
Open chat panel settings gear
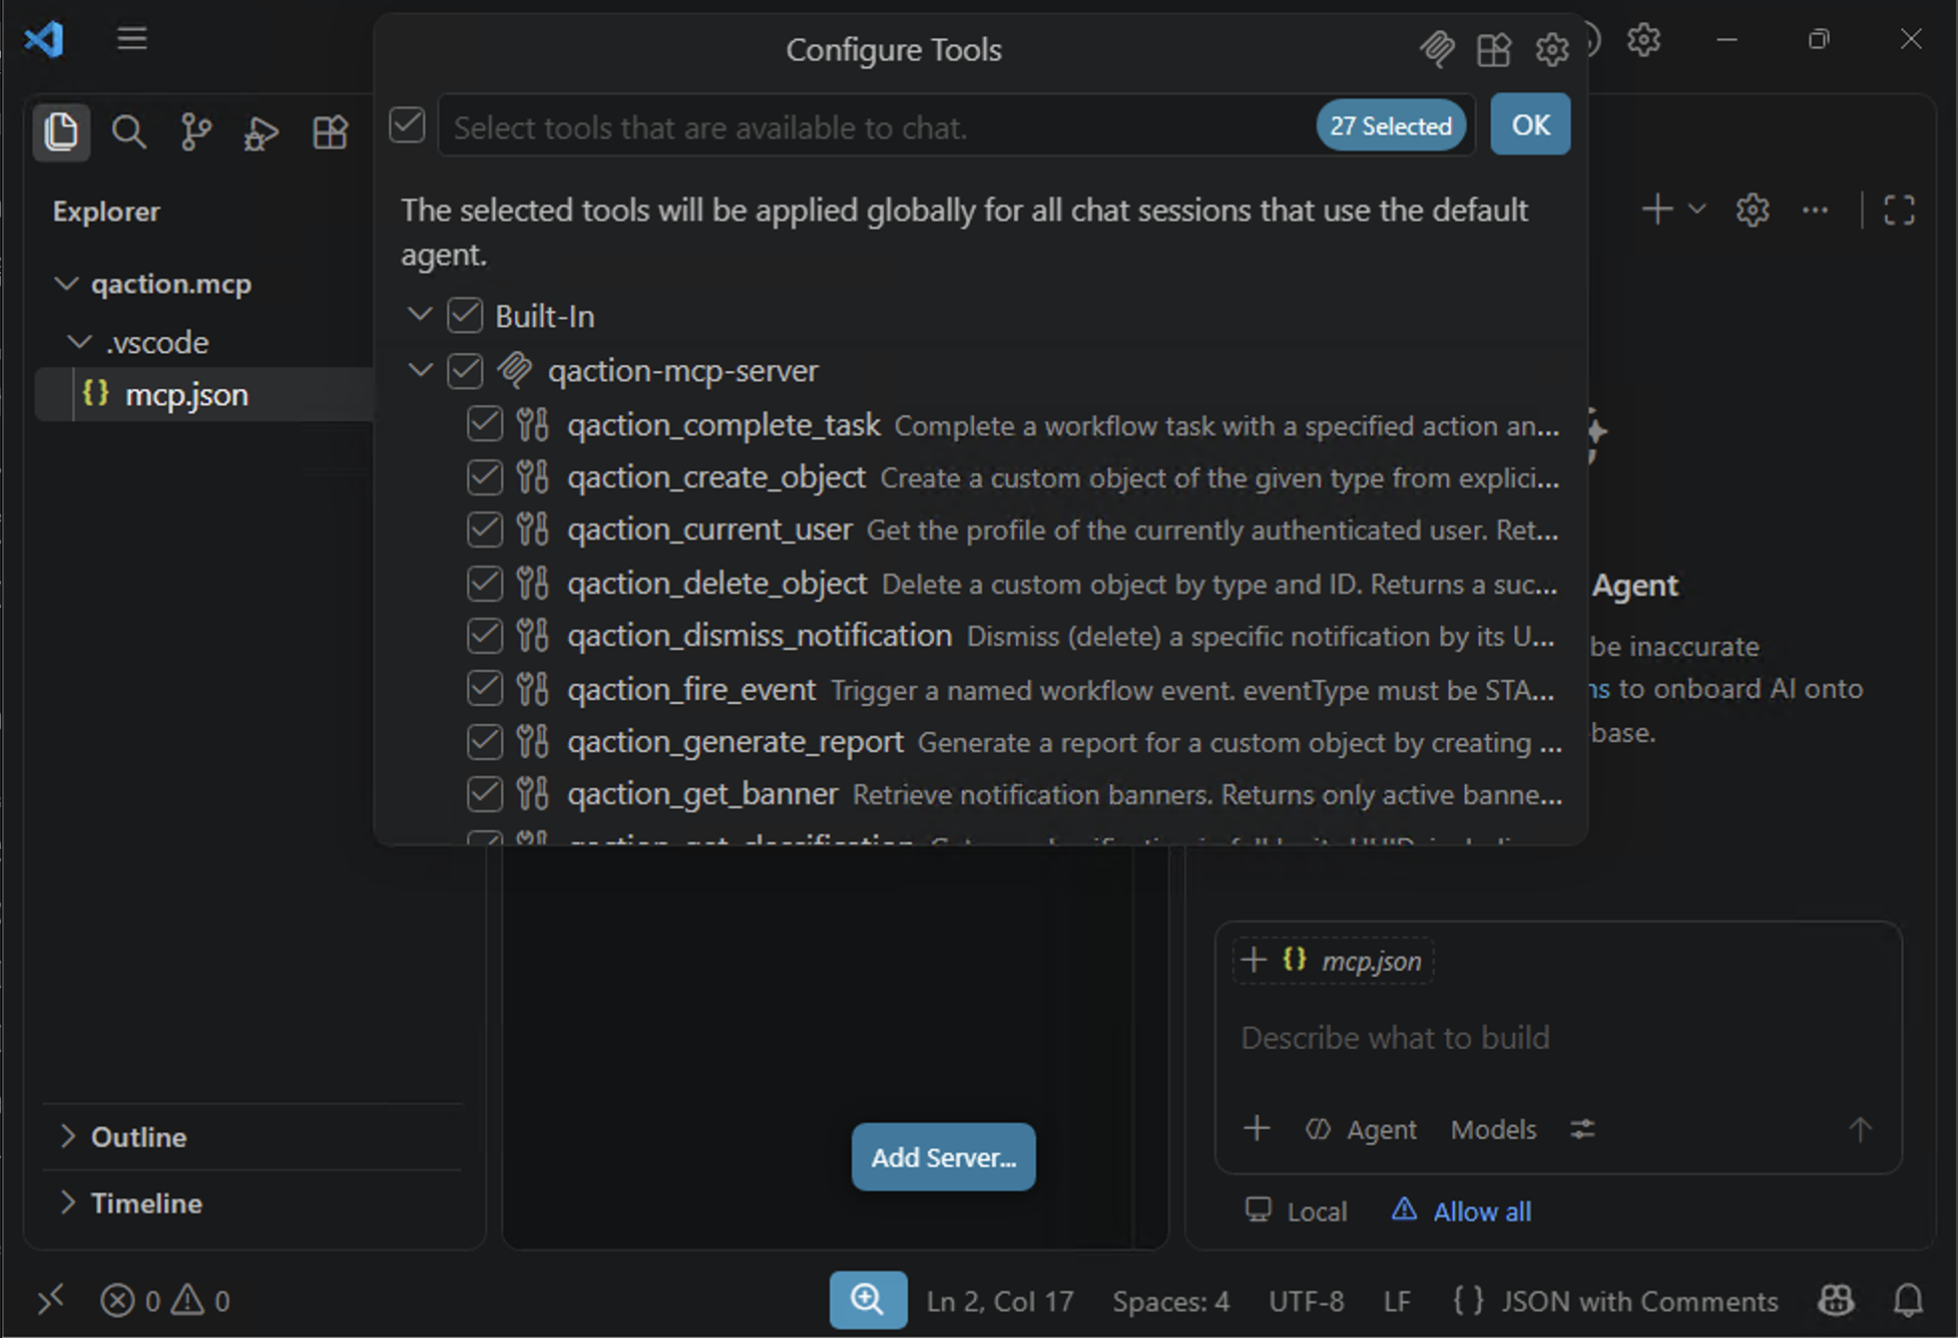tap(1752, 210)
